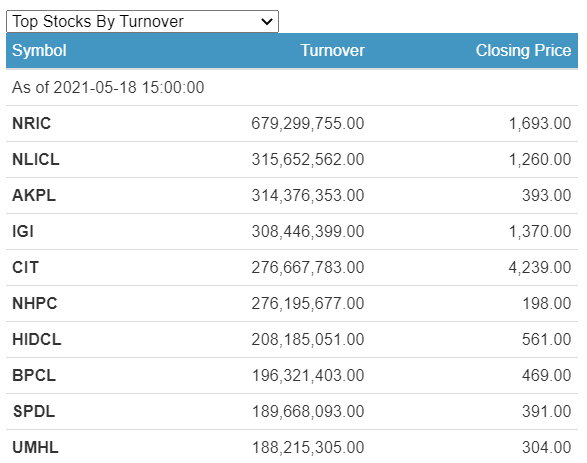
Task: Click NHPC closing price 198.00
Action: 547,303
